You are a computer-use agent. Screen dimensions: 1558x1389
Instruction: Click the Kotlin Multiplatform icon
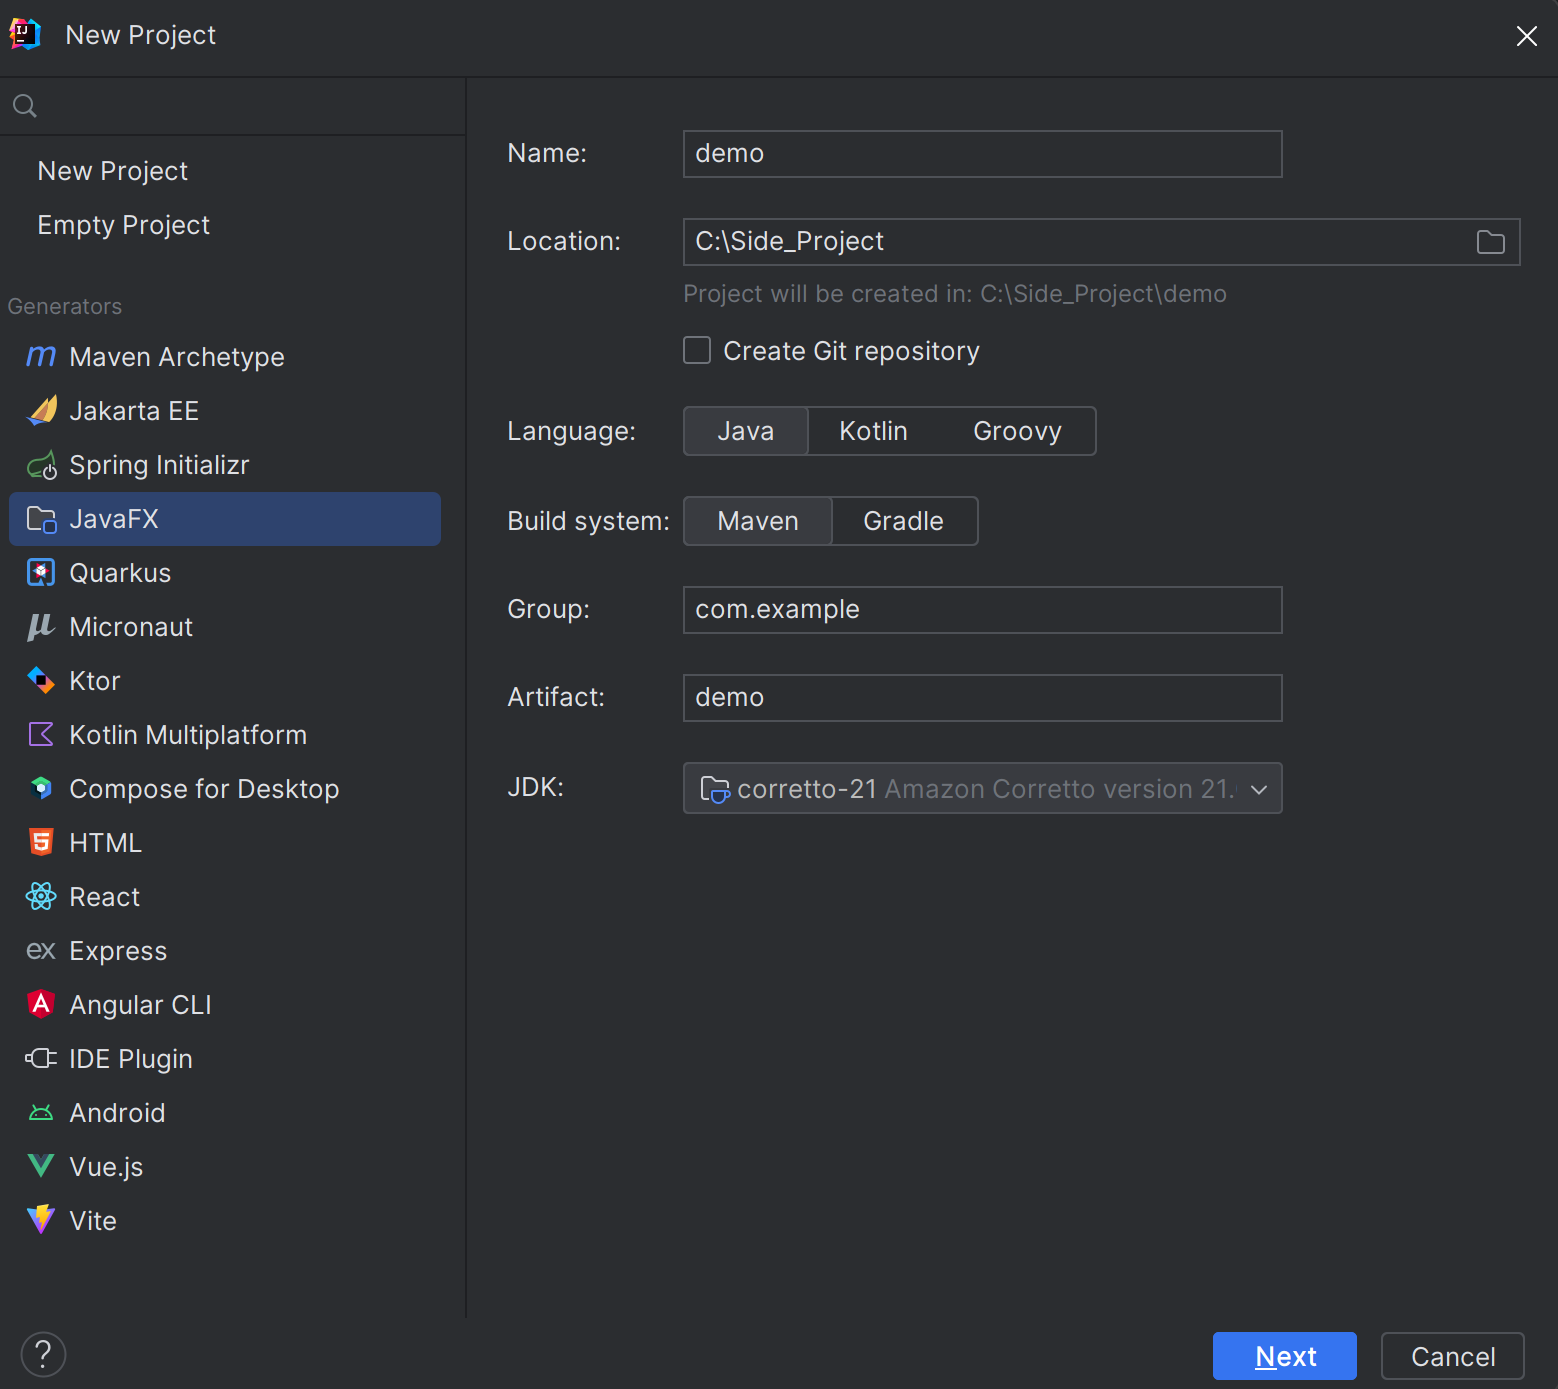pyautogui.click(x=41, y=734)
